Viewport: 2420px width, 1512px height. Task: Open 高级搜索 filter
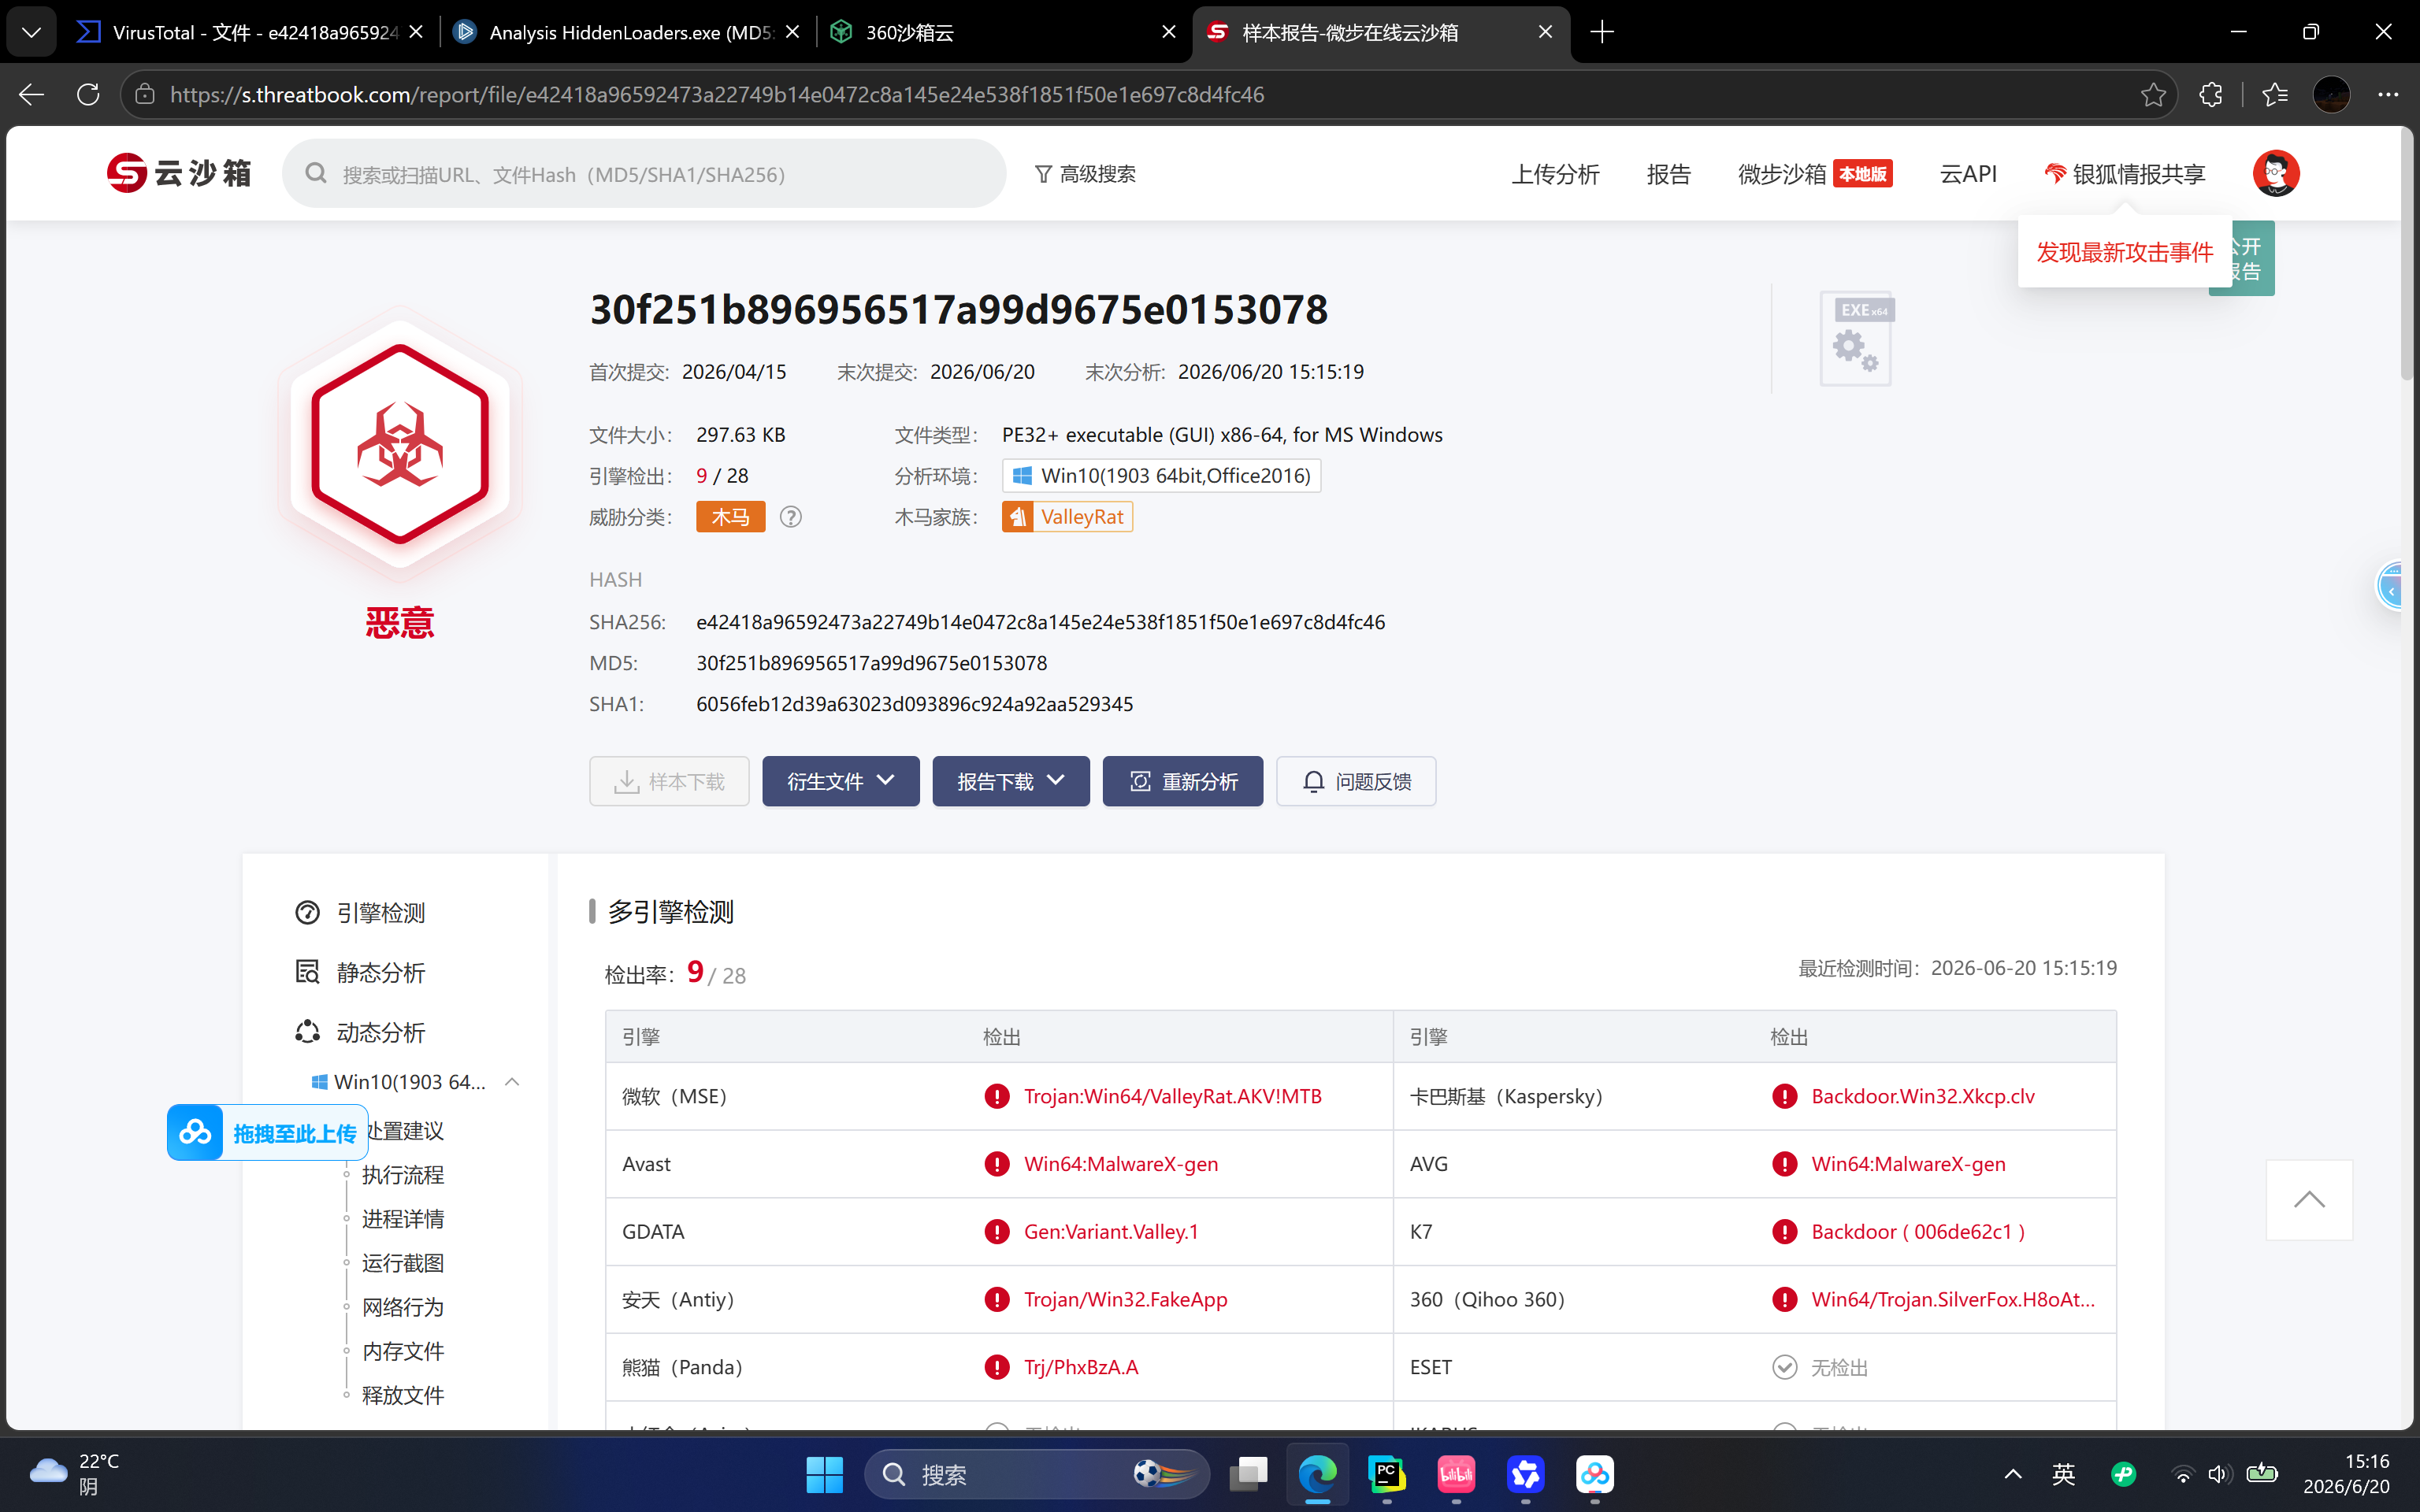click(x=1085, y=174)
